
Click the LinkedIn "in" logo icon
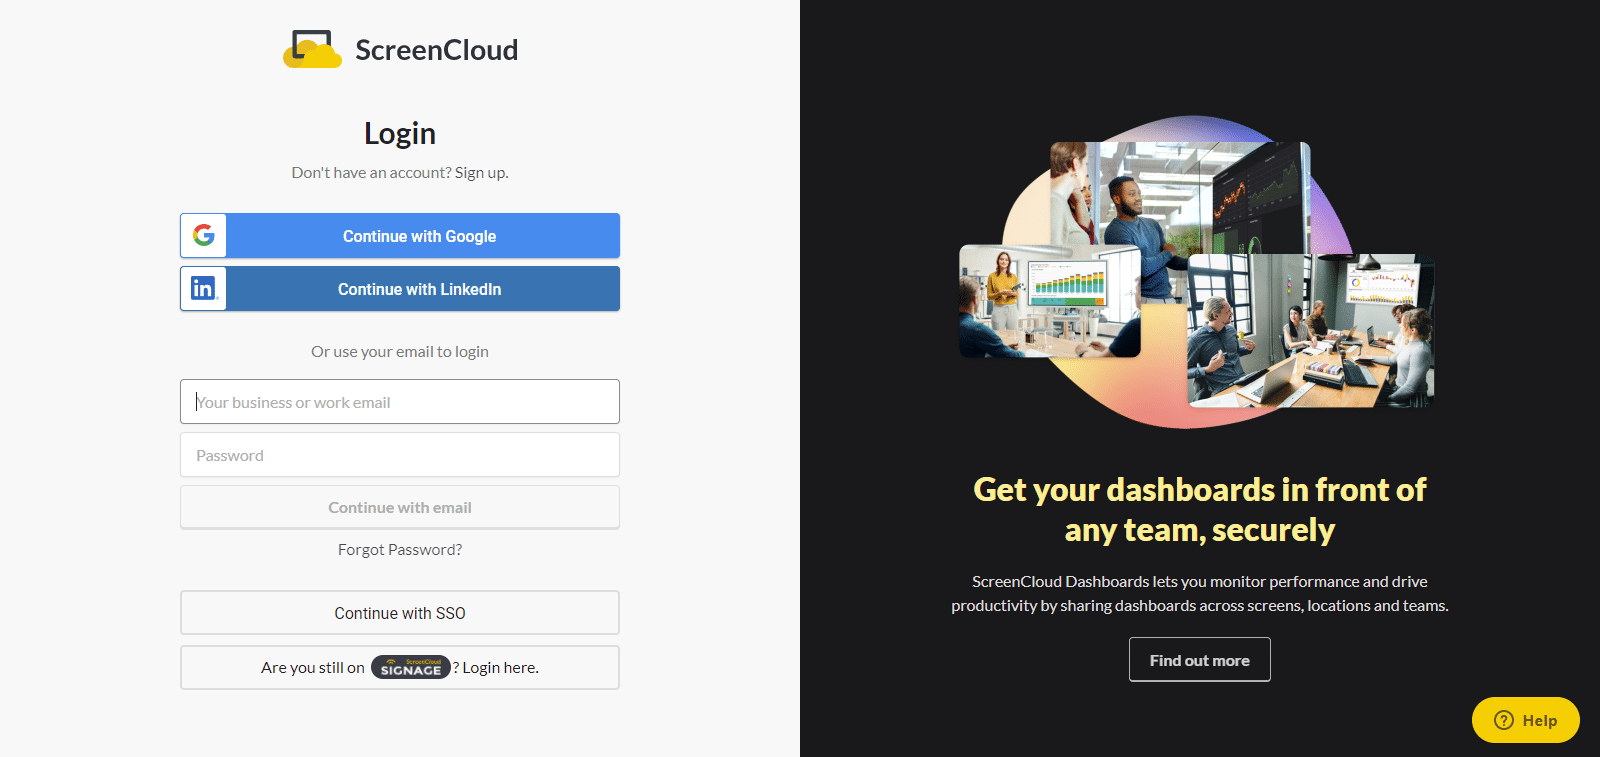[203, 289]
